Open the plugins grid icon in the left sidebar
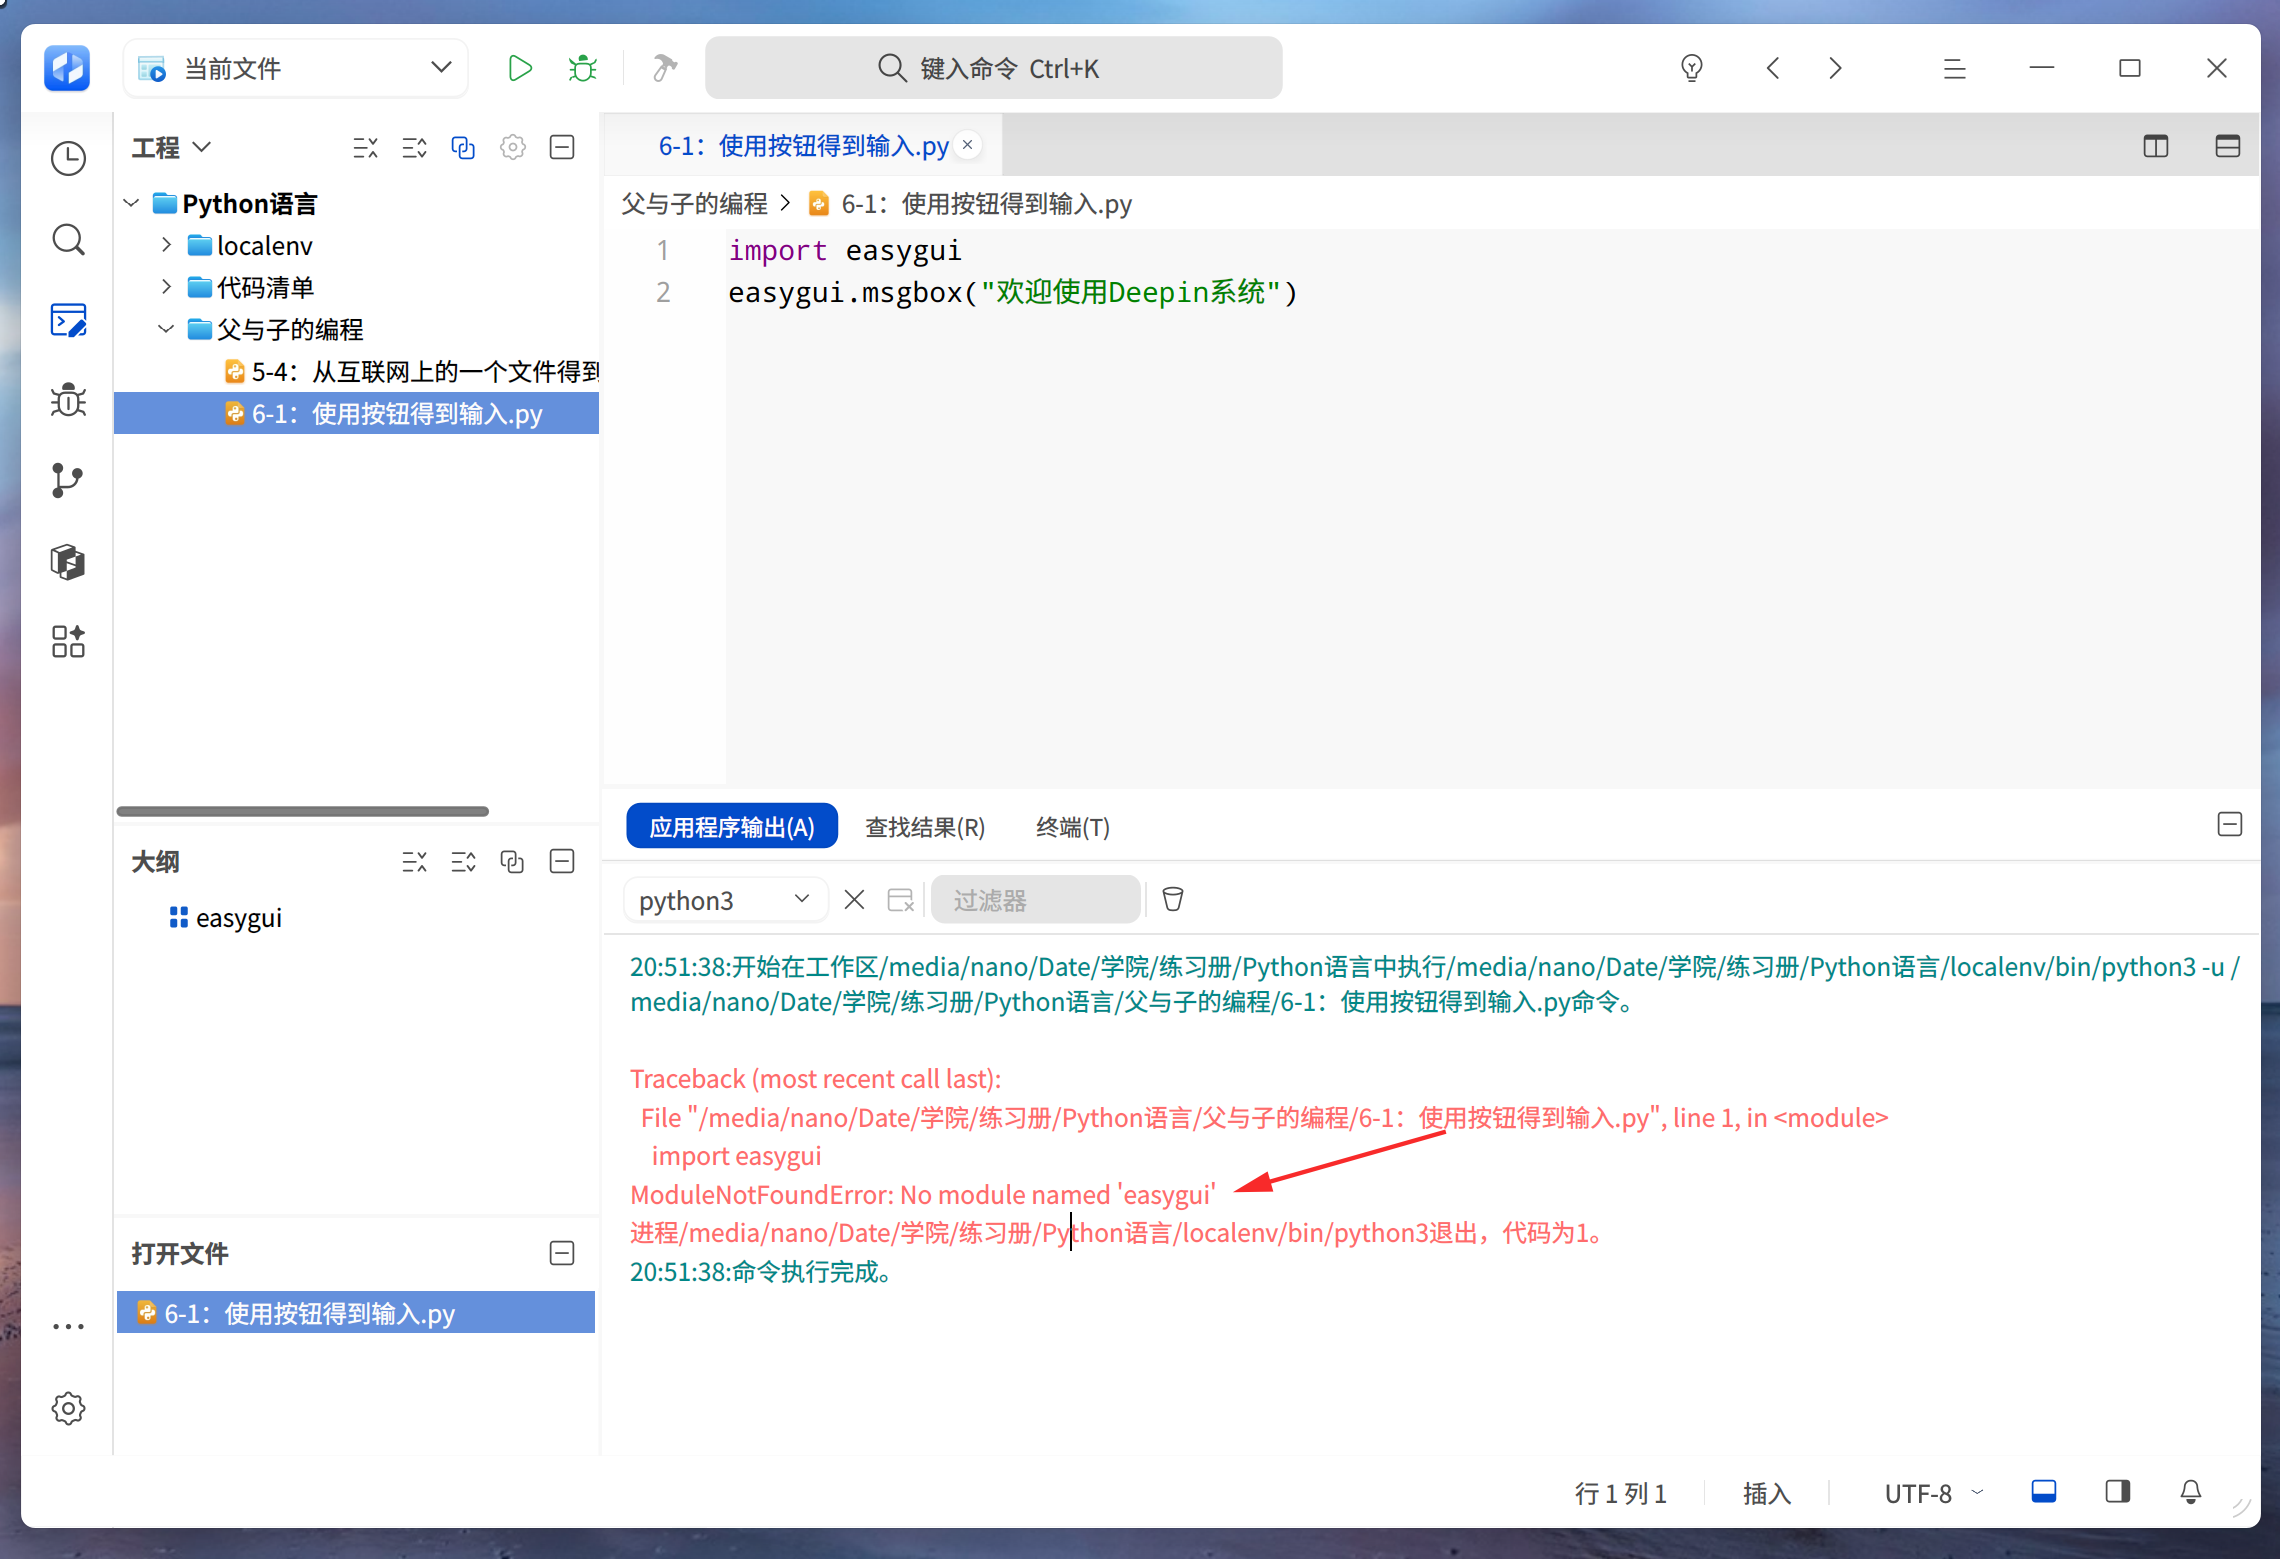Image resolution: width=2280 pixels, height=1559 pixels. pyautogui.click(x=68, y=641)
